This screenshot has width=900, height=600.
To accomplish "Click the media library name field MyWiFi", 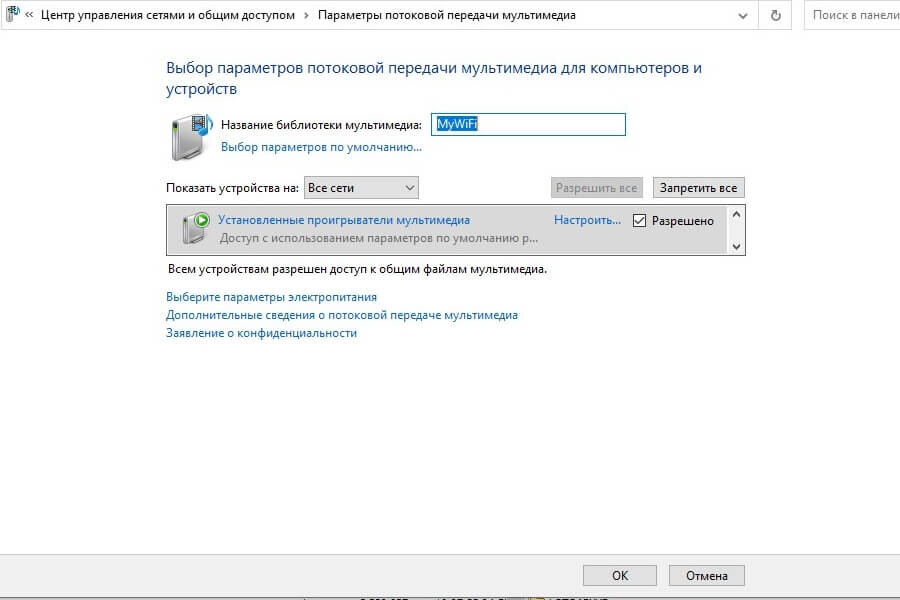I will [x=528, y=124].
